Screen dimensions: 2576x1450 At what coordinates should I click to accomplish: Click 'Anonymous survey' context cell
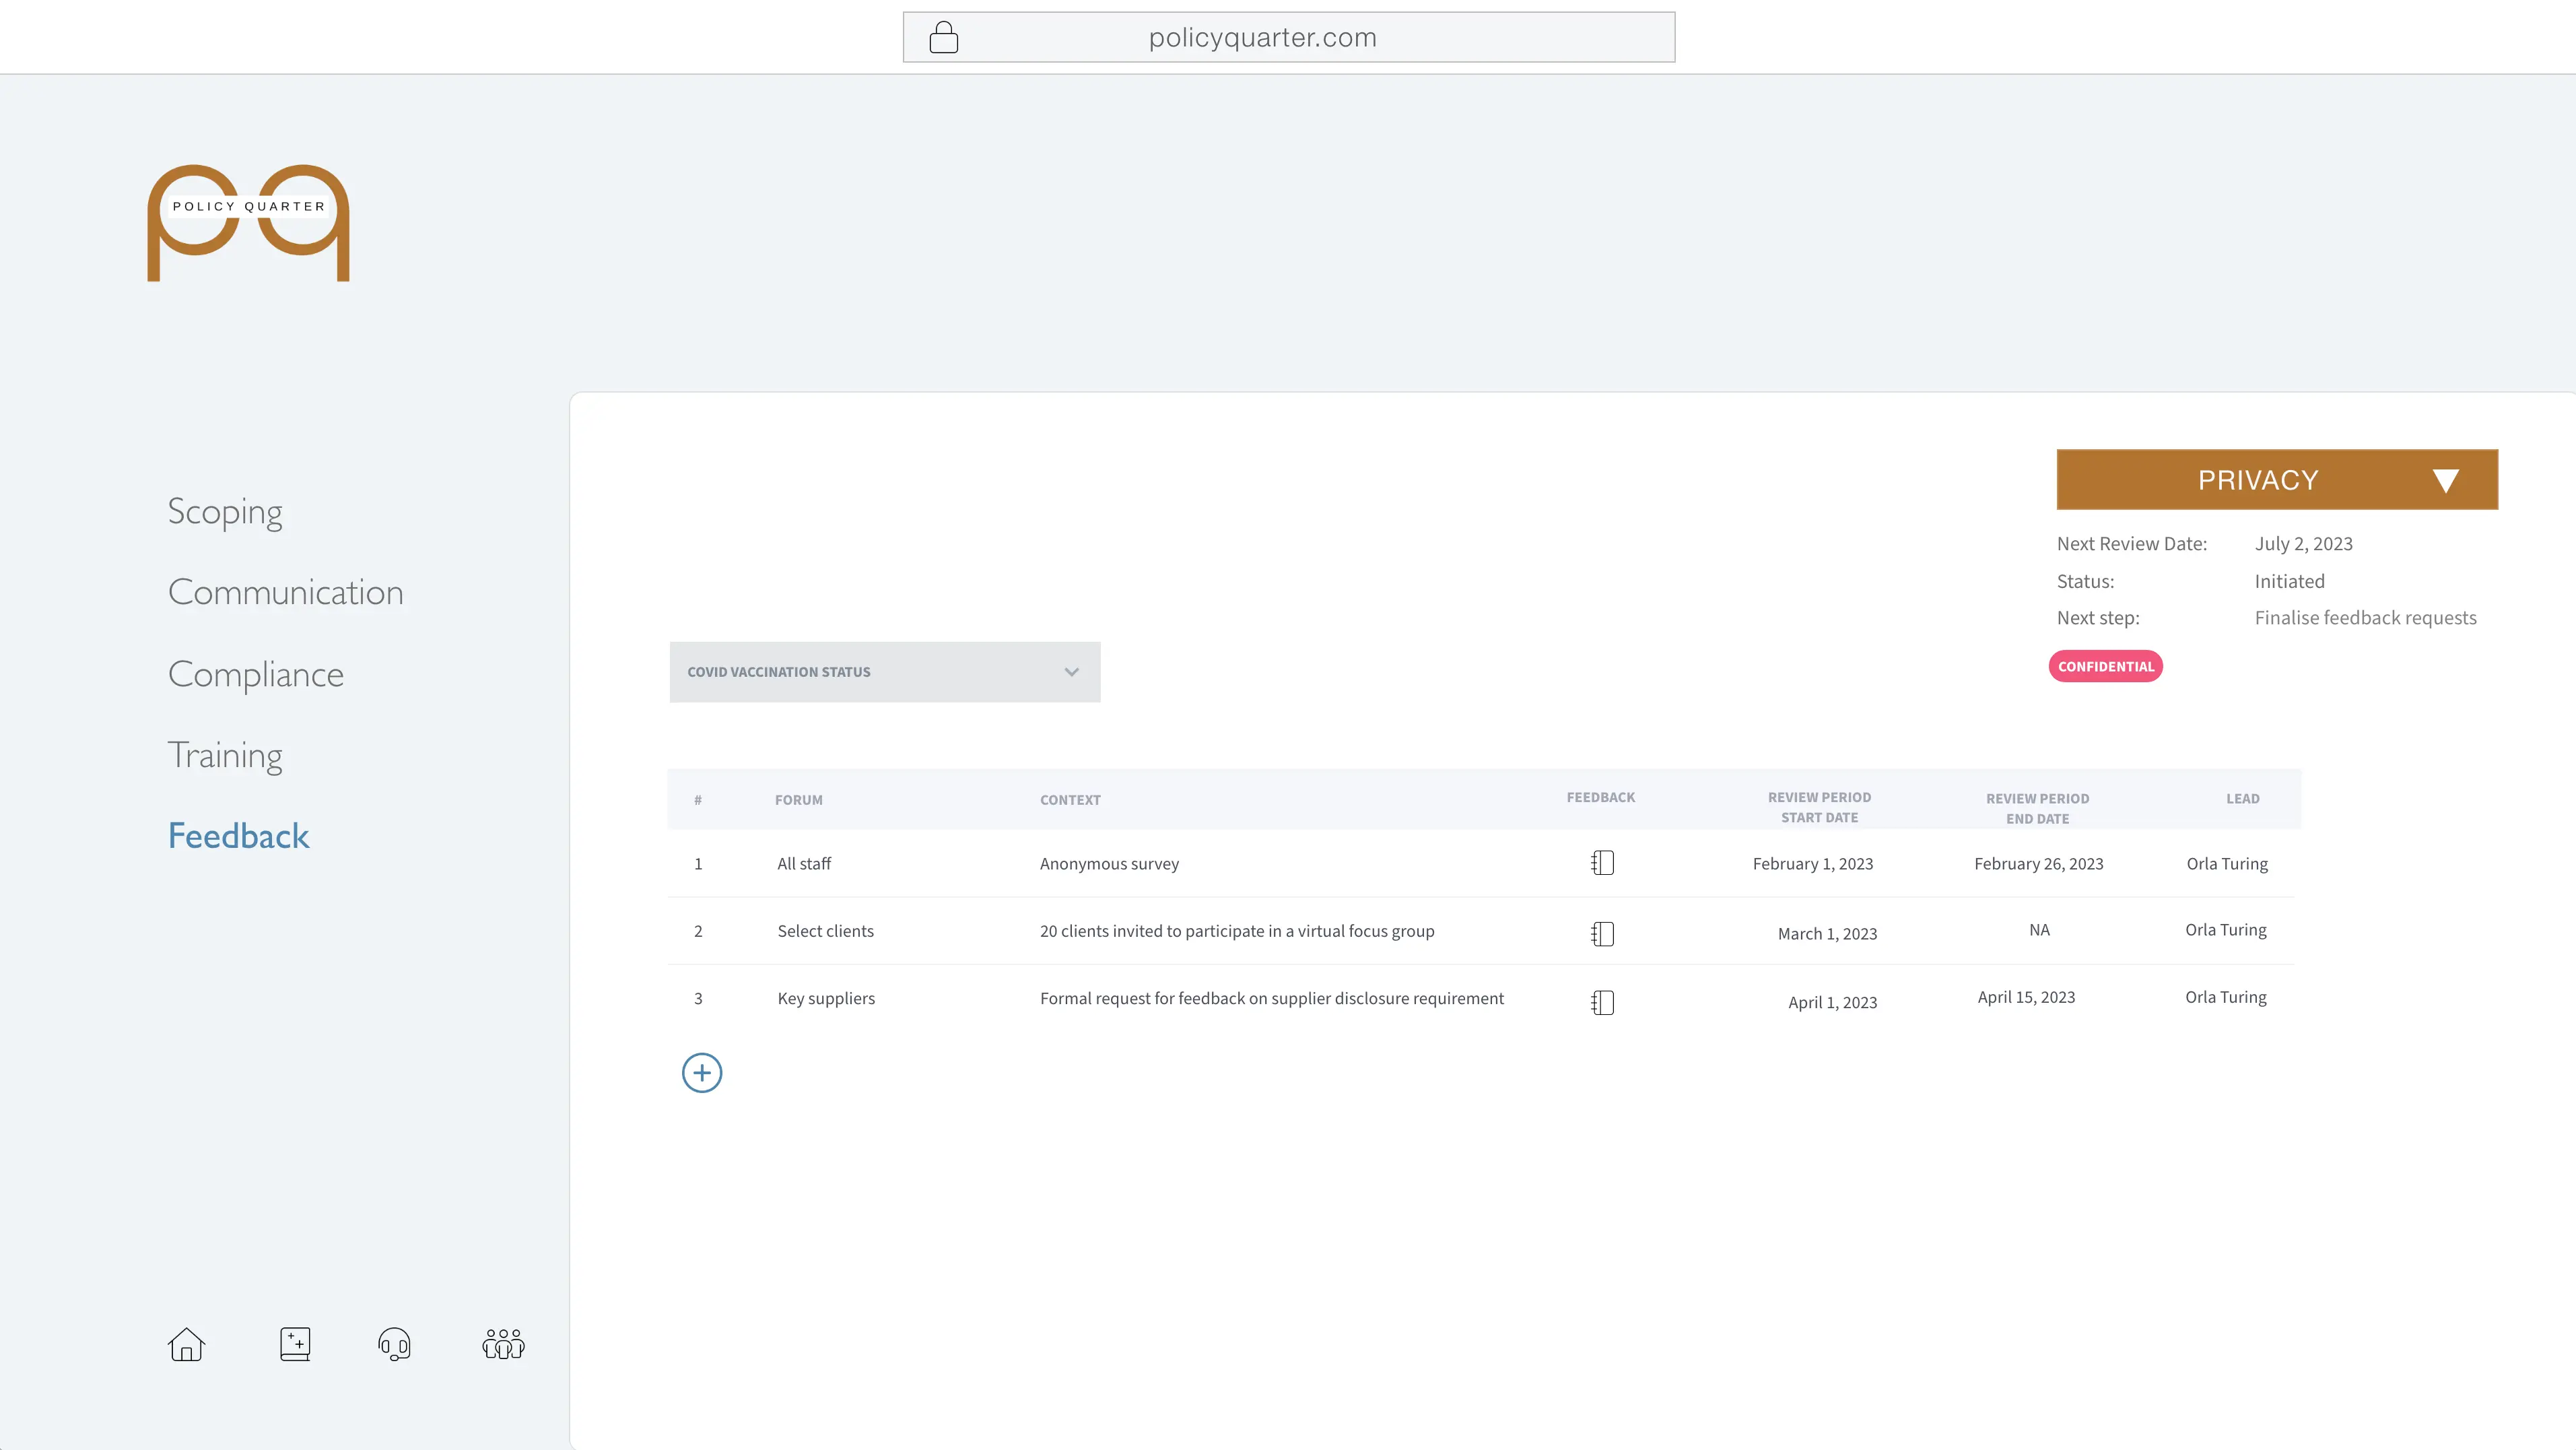1109,864
